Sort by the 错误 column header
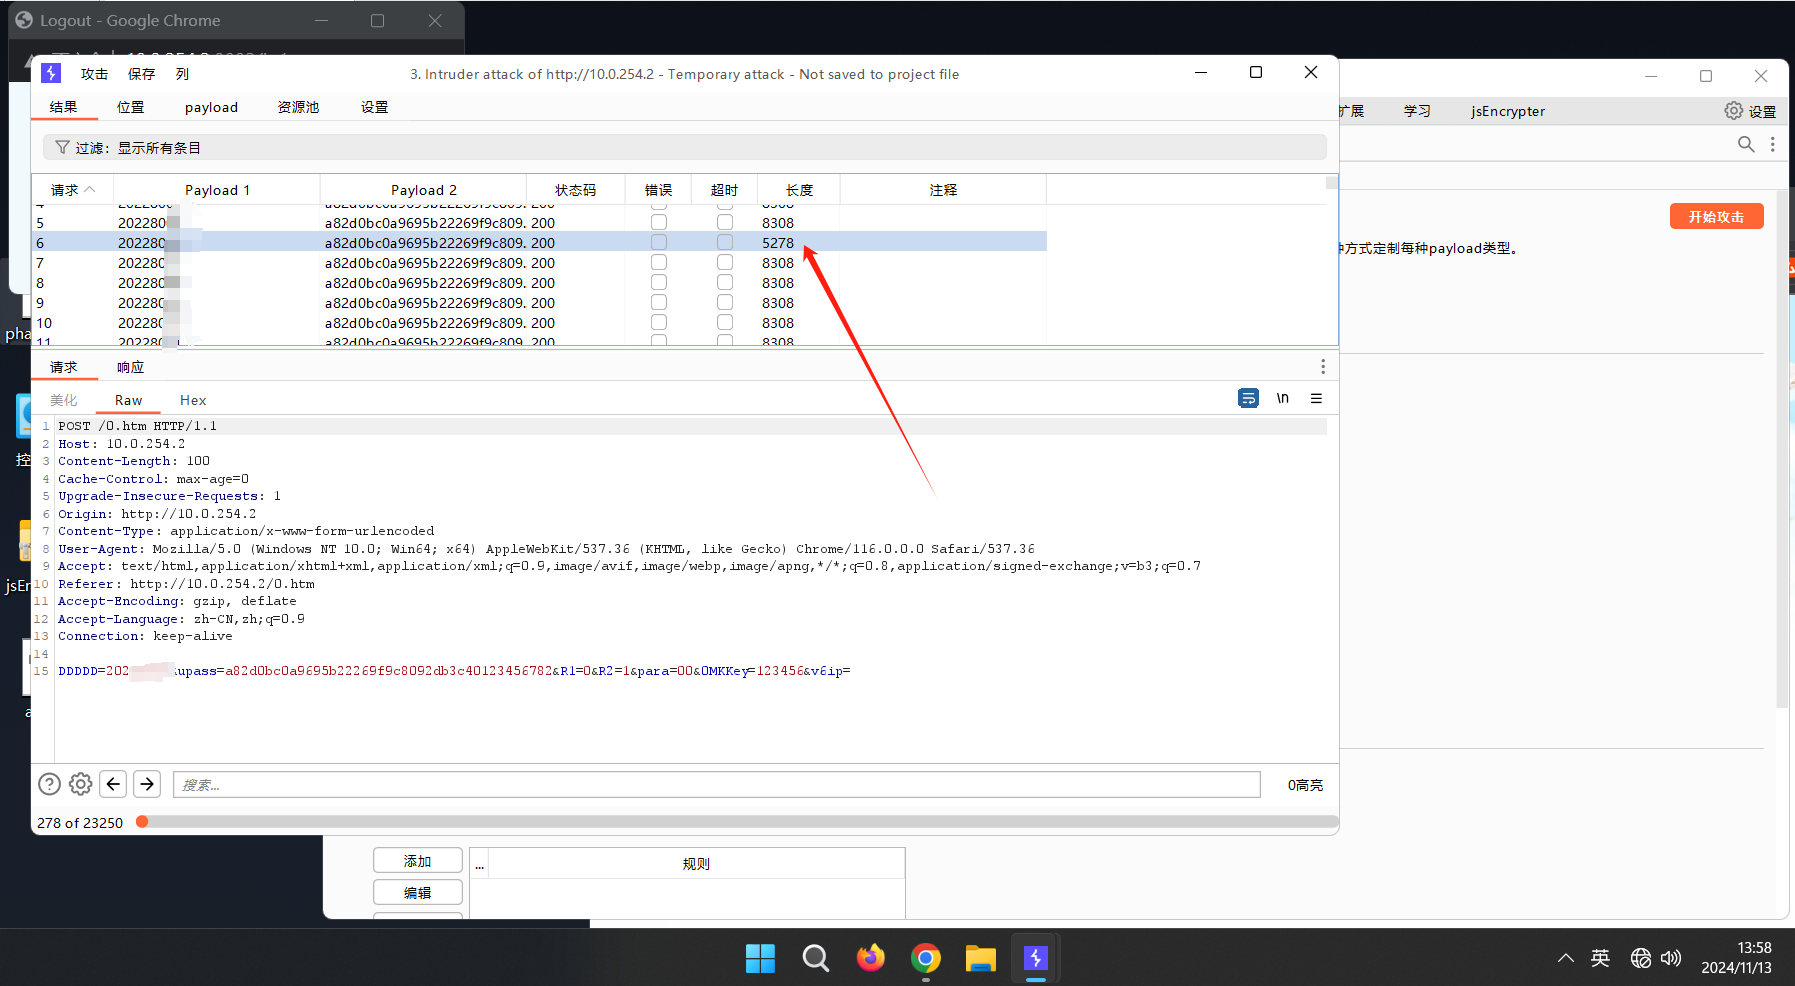 [658, 190]
